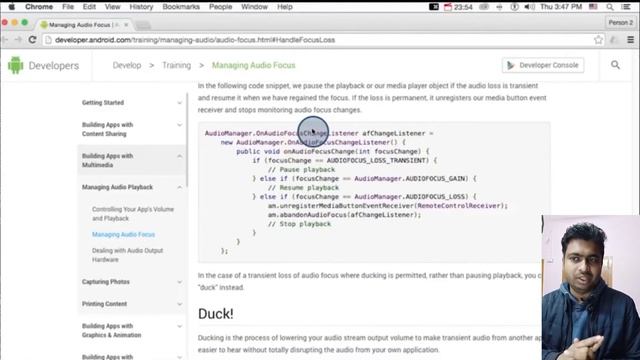This screenshot has height=360, width=640.
Task: Open a new tab button
Action: coord(143,25)
